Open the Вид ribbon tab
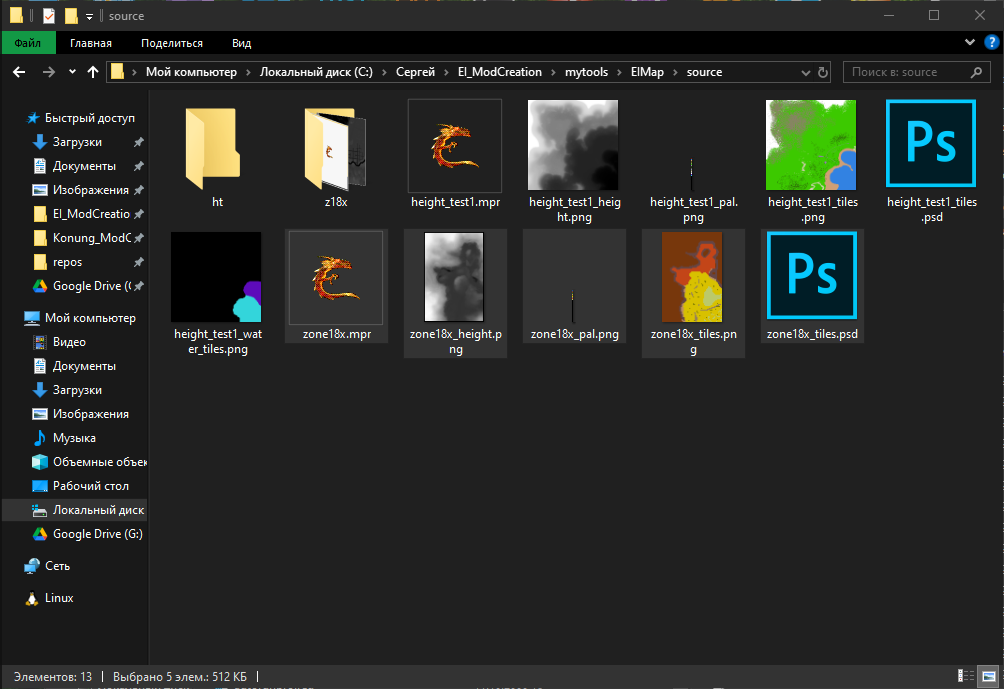The width and height of the screenshot is (1004, 689). (x=241, y=43)
